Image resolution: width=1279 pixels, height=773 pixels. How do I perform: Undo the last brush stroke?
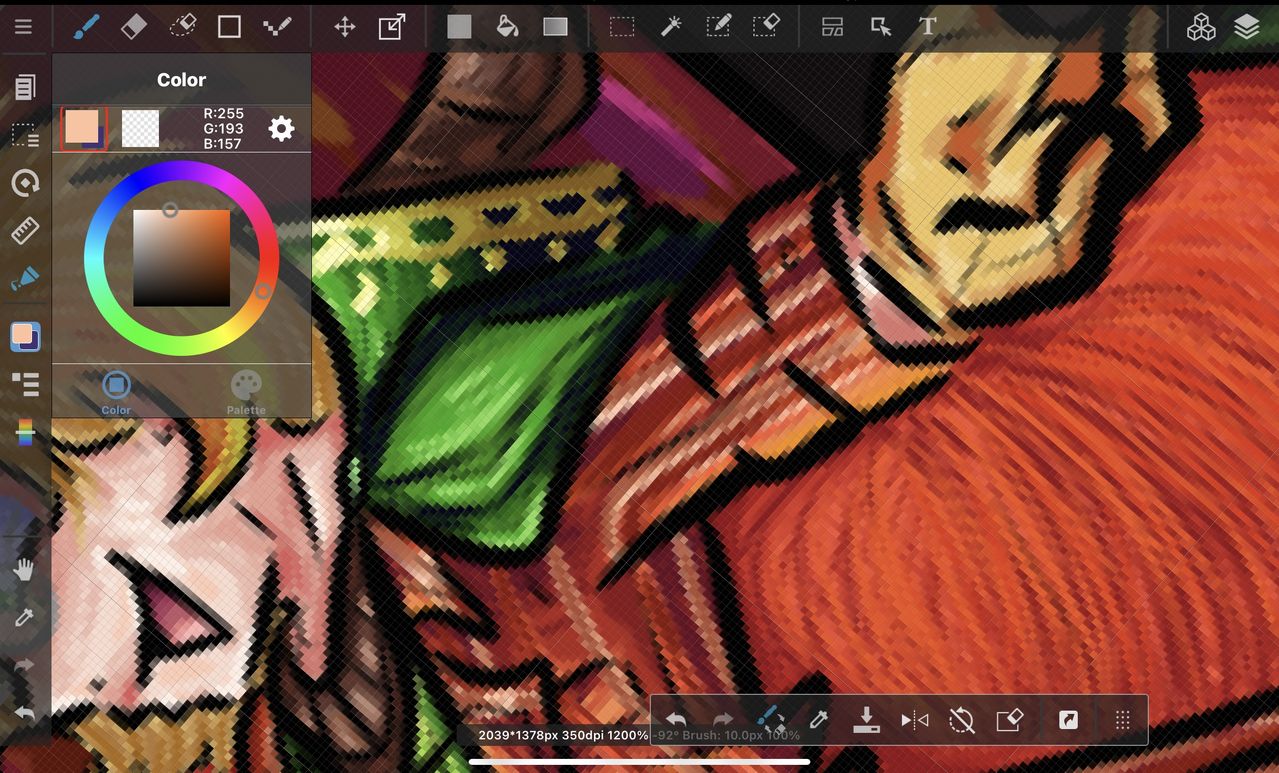(675, 719)
